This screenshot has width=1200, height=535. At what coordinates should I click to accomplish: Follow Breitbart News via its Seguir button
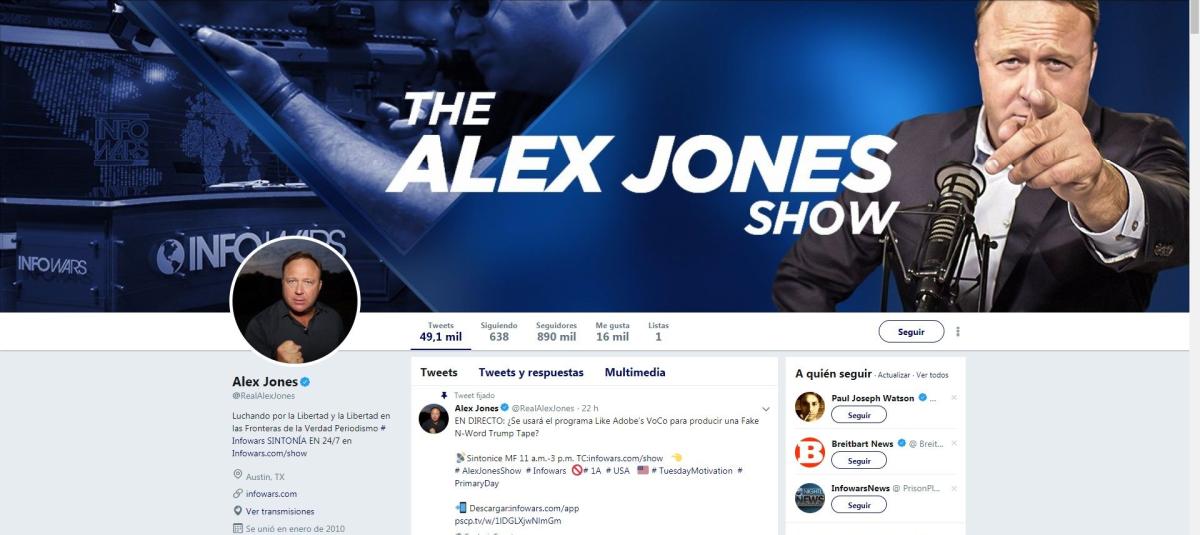pos(859,460)
